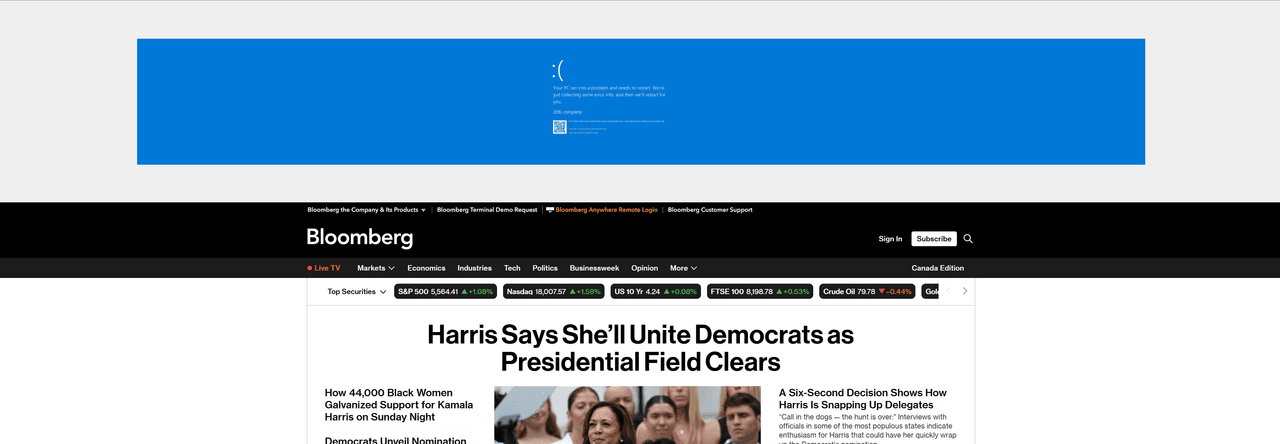
Task: Open the Six-Second Decision article
Action: tap(863, 399)
